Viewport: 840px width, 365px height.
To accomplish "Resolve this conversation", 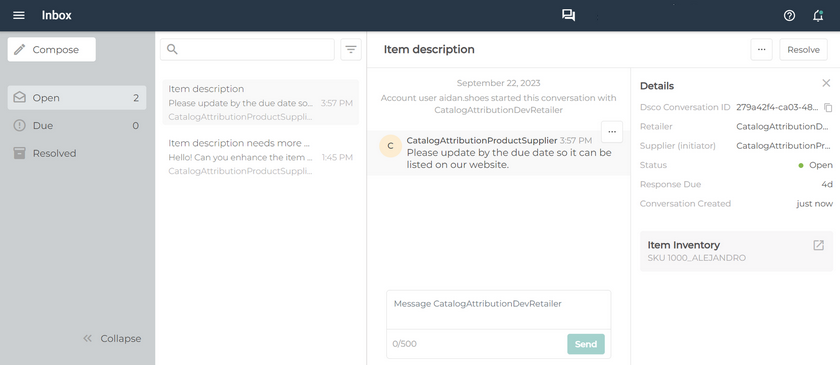I will pyautogui.click(x=803, y=49).
